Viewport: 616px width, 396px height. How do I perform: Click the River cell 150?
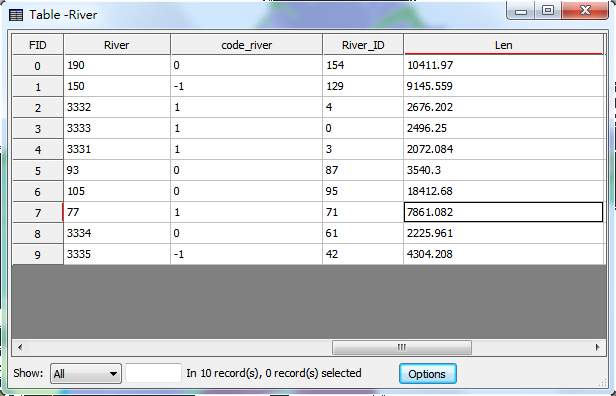point(117,86)
